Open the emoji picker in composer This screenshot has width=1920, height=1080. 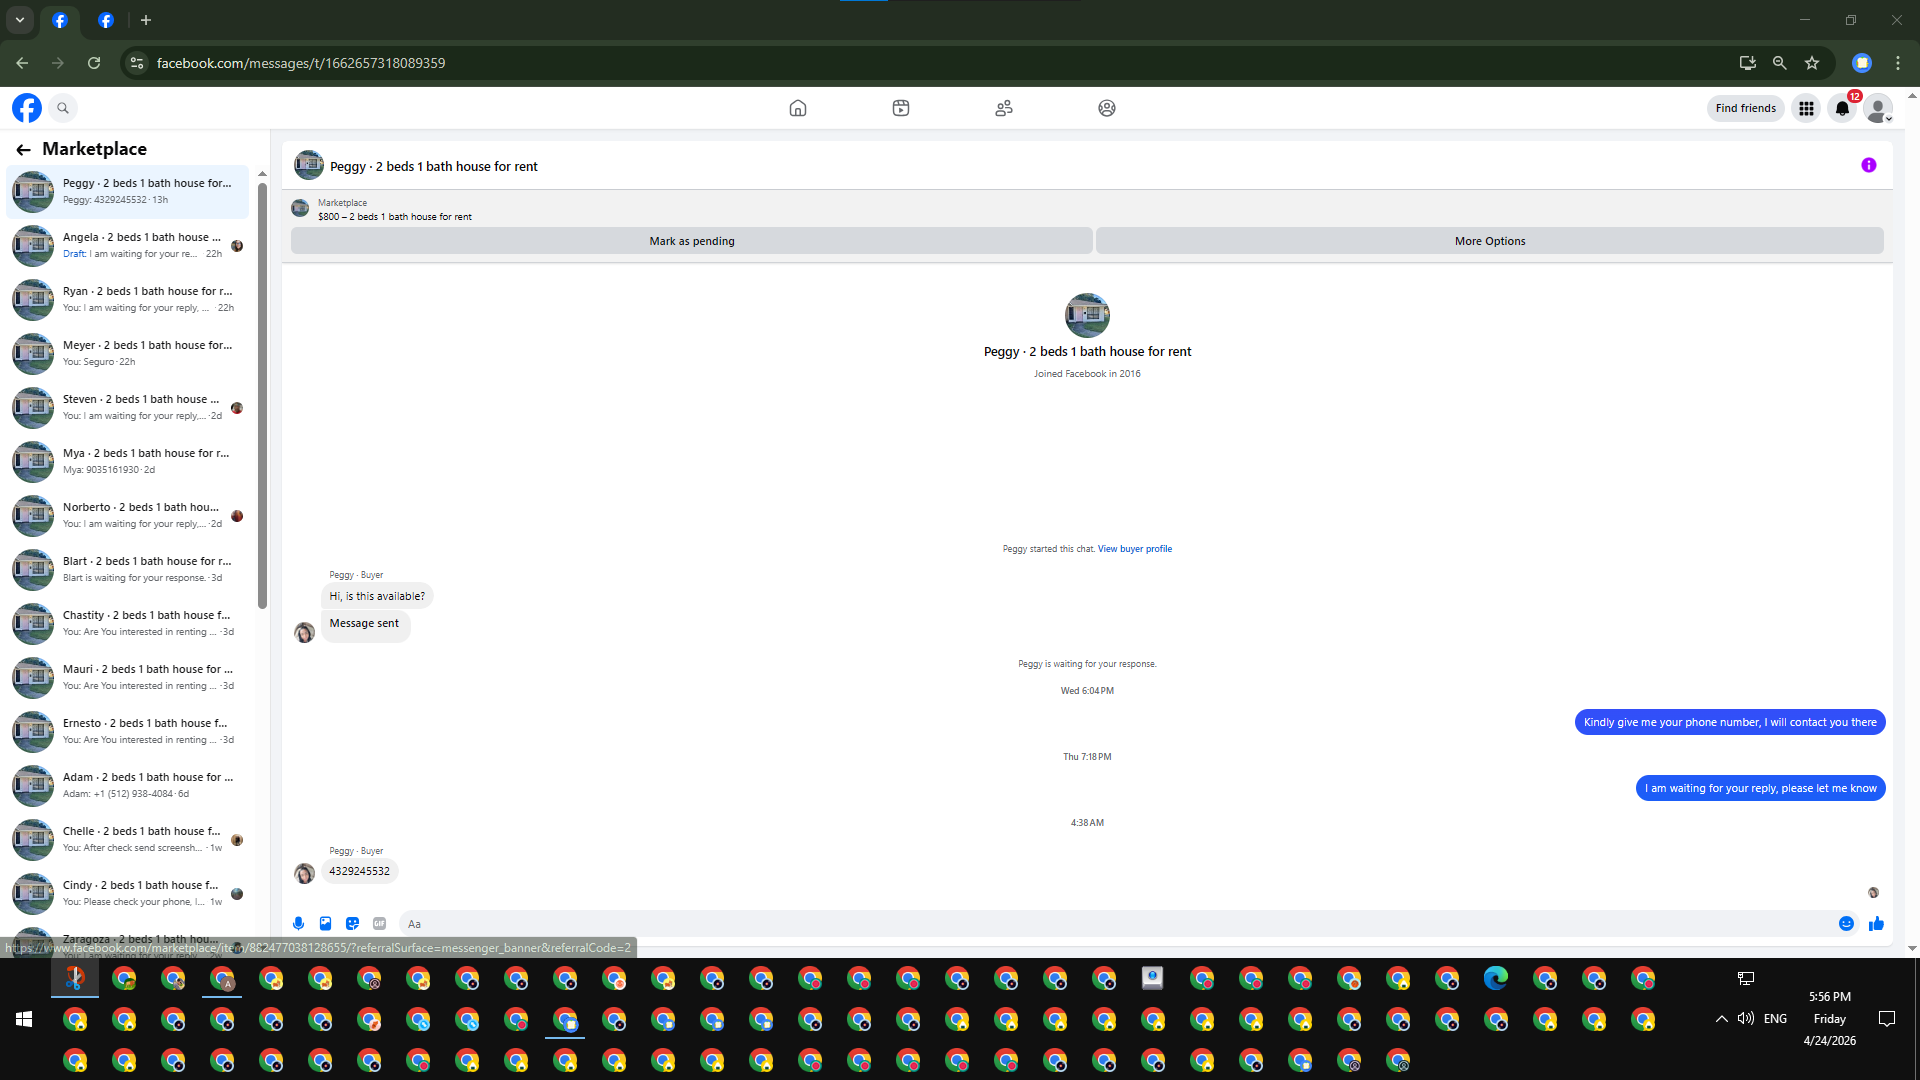click(1846, 924)
